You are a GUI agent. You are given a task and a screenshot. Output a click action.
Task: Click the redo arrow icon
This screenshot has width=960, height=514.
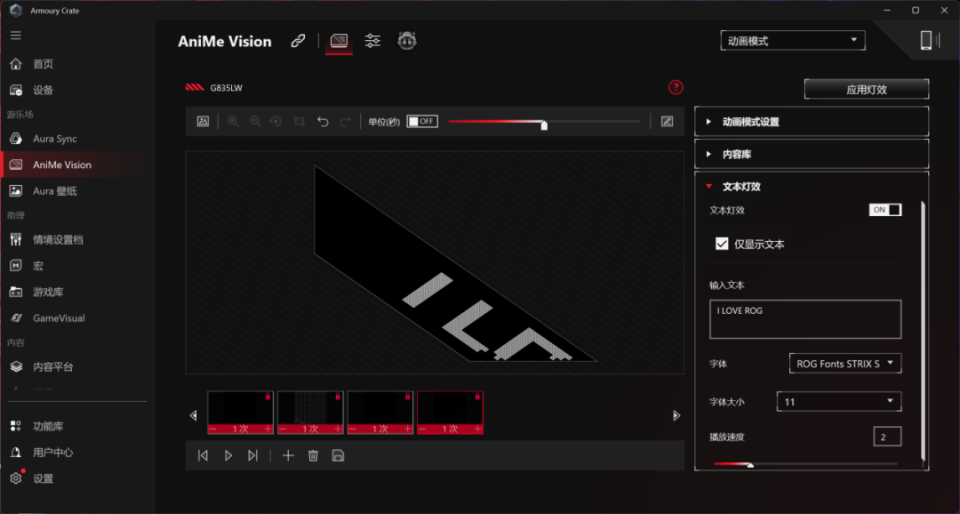coord(345,121)
